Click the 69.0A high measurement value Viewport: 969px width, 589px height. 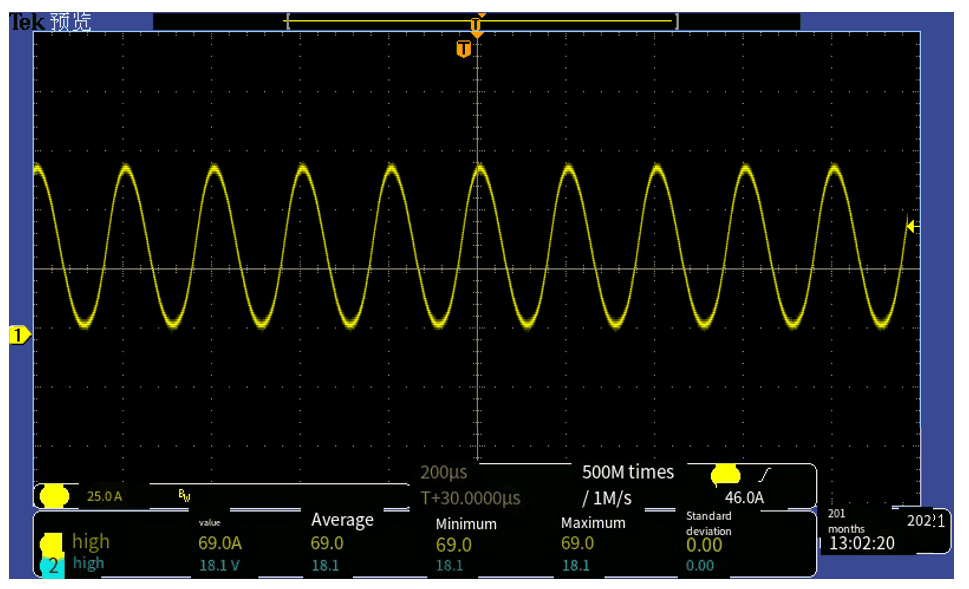[x=220, y=543]
